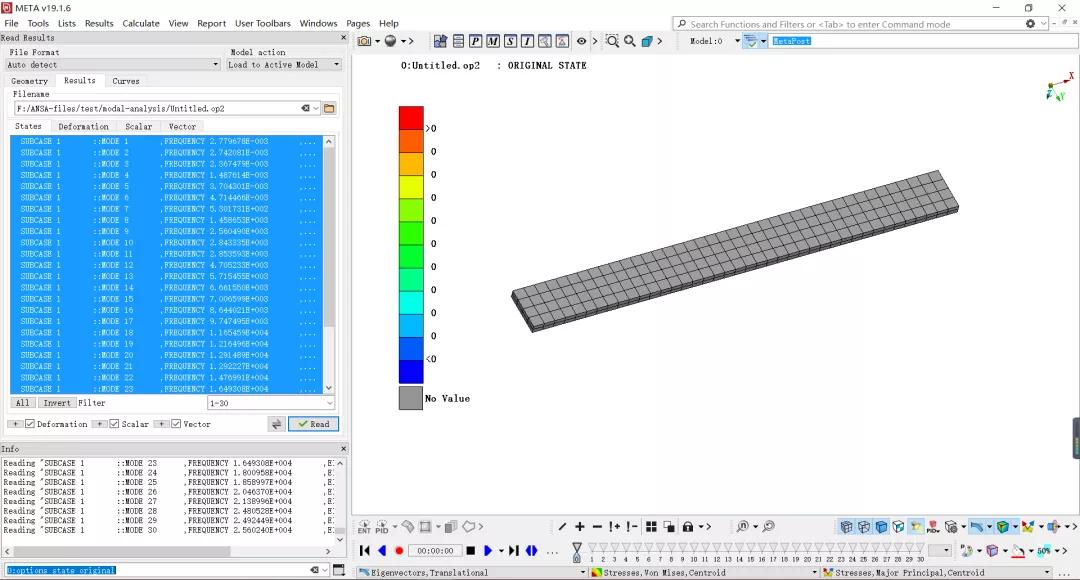Toggle the deformation beam icon
This screenshot has height=580, width=1080.
click(x=976, y=527)
